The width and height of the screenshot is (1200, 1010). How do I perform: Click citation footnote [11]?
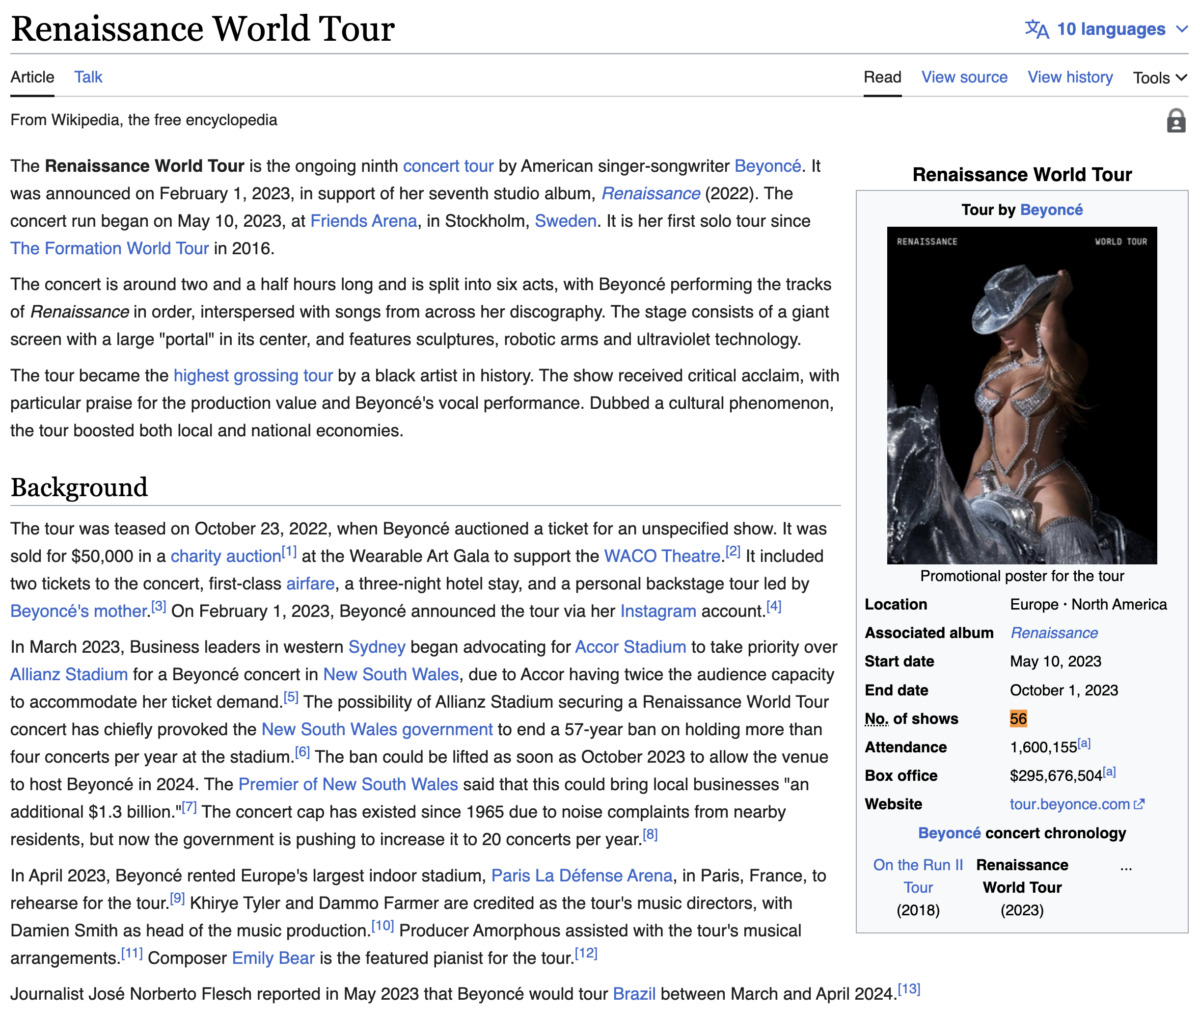click(132, 953)
